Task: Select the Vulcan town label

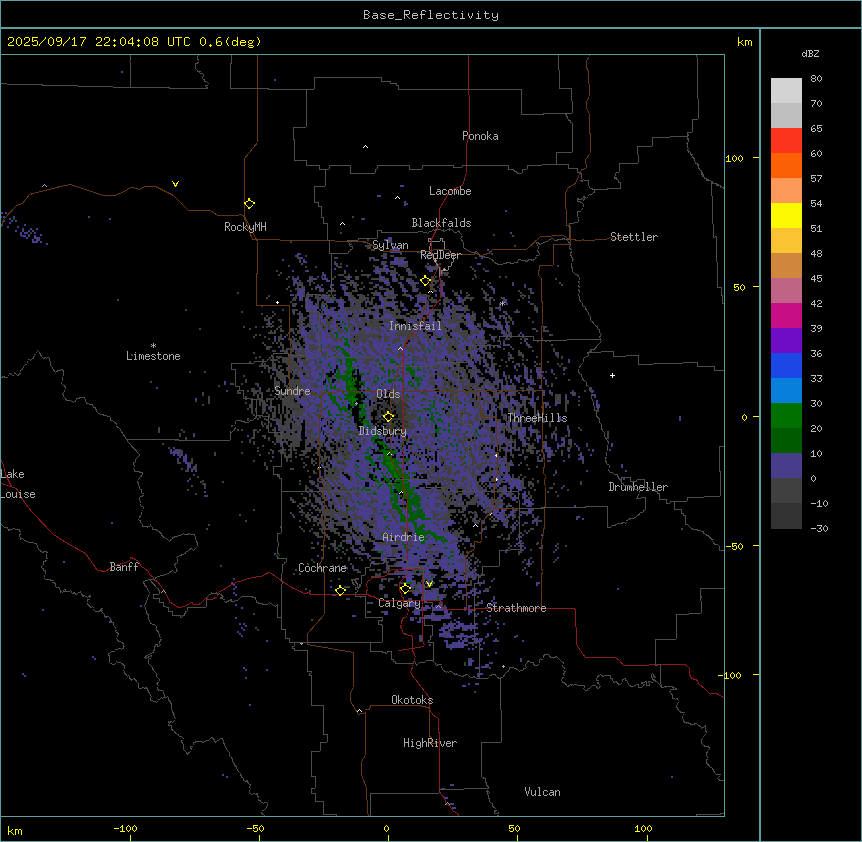Action: 542,792
